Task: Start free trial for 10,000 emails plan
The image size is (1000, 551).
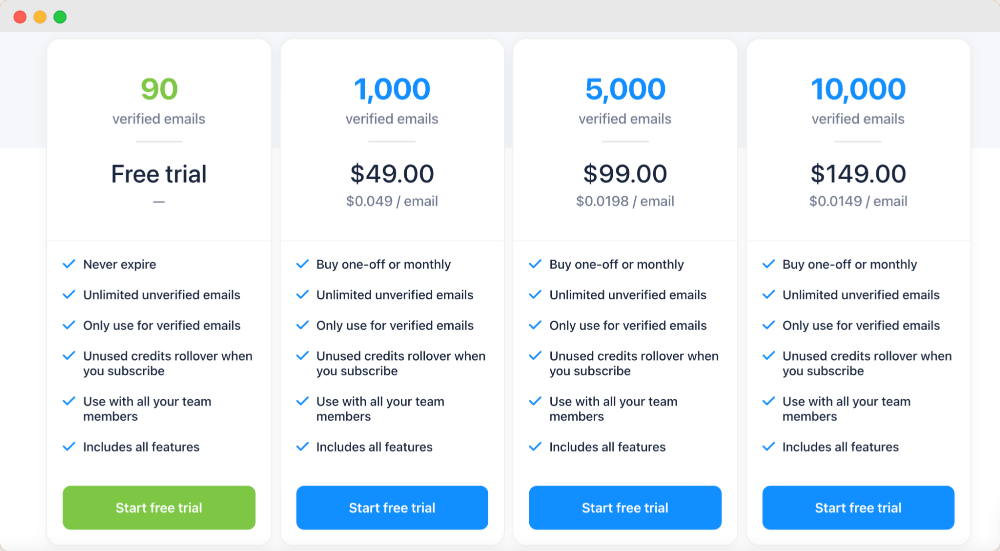Action: point(858,508)
